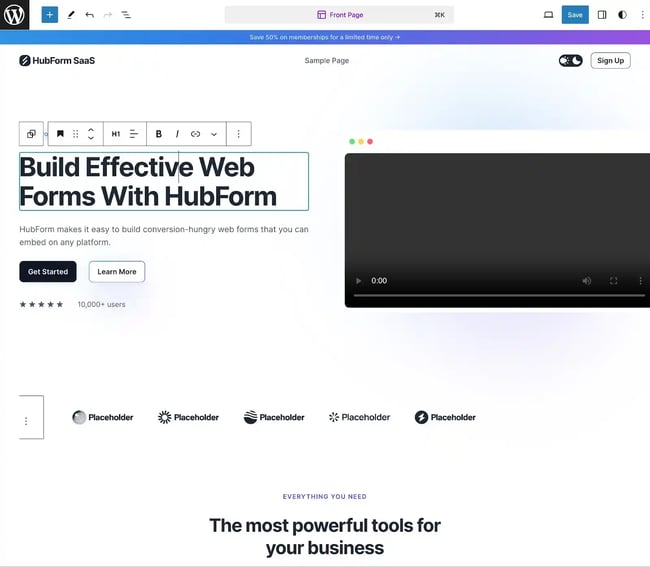The image size is (650, 567).
Task: Mute the video volume
Action: [x=587, y=281]
